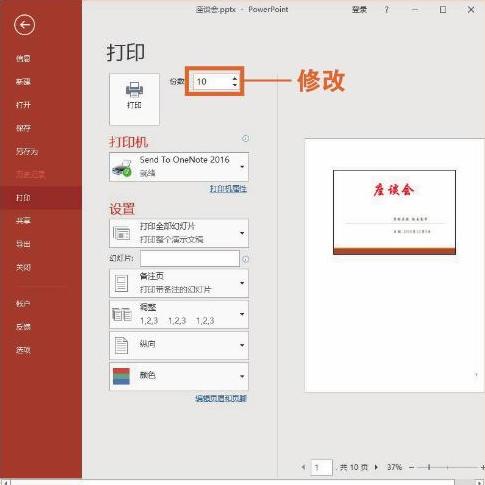Click the info icon next to slides field
The width and height of the screenshot is (485, 485).
245,259
